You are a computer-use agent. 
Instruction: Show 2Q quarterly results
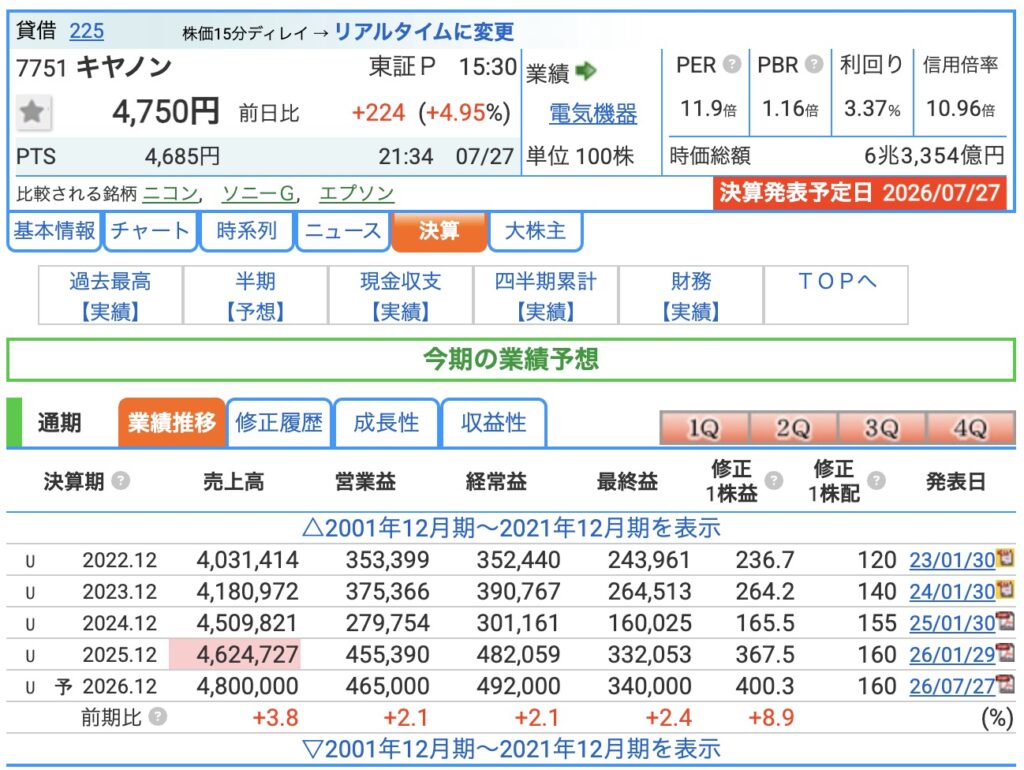click(x=793, y=428)
